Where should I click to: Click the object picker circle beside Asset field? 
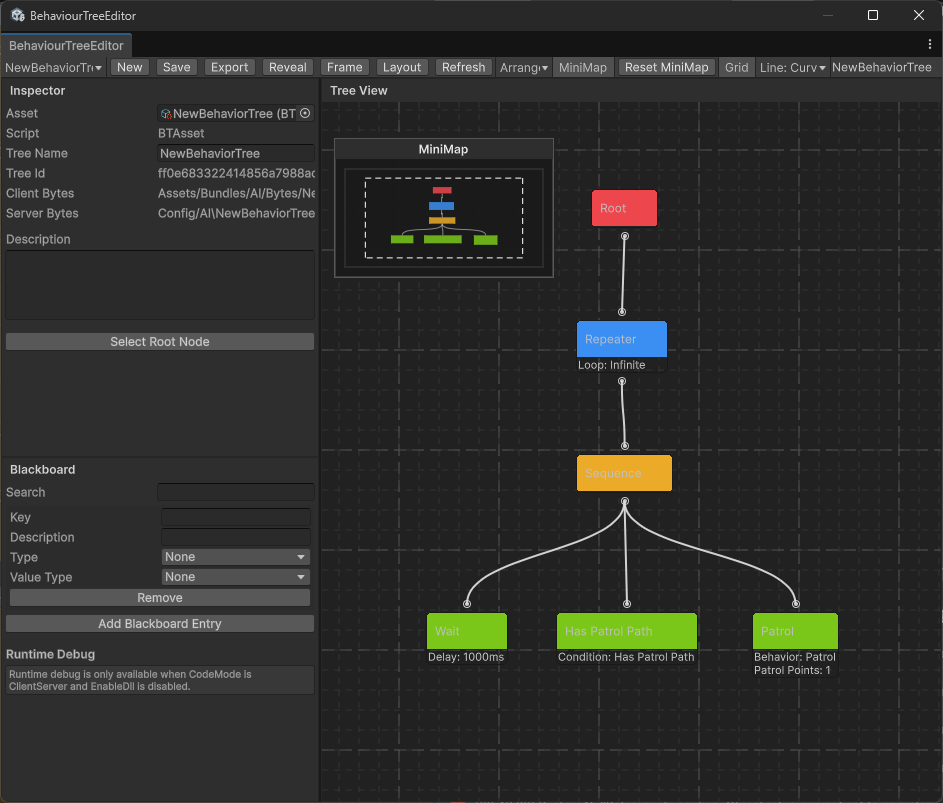(305, 113)
